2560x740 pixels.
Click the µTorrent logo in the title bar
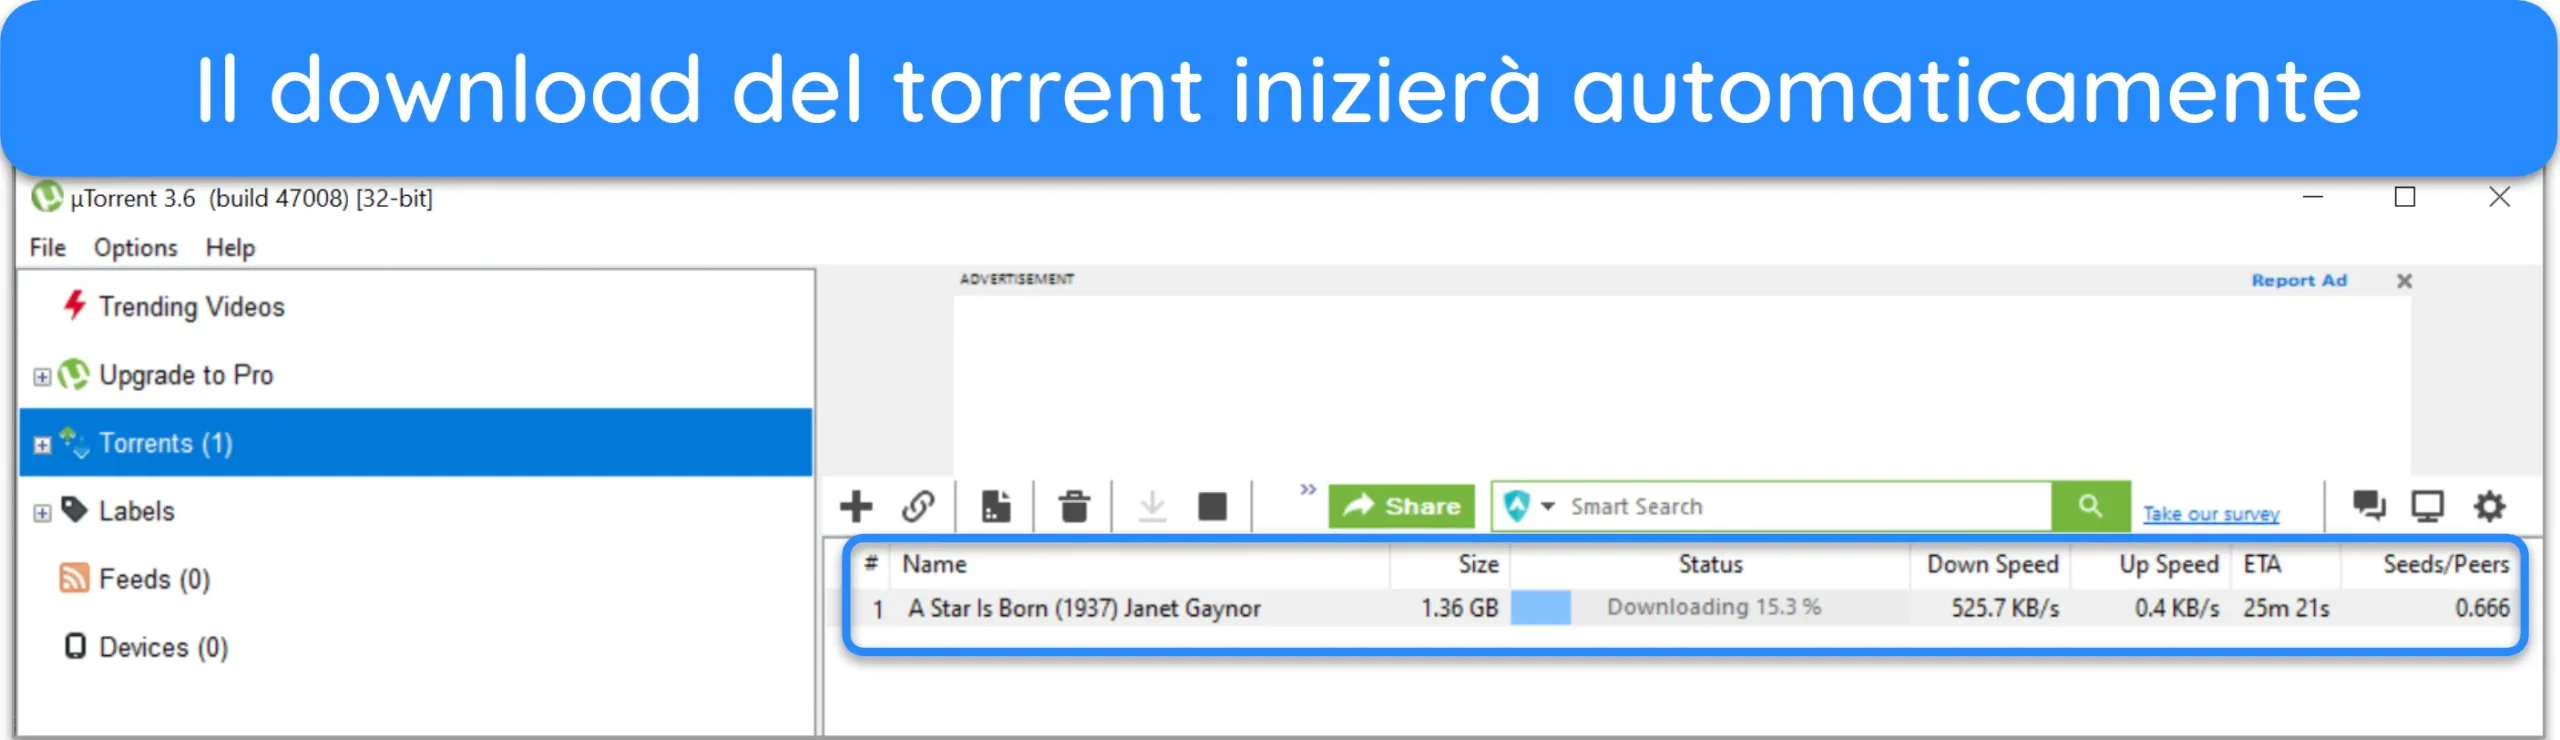[x=46, y=196]
